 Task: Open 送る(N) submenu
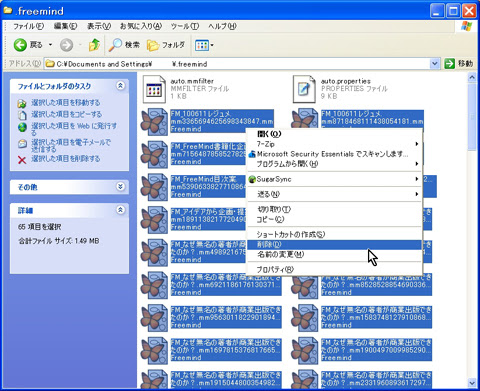(334, 194)
